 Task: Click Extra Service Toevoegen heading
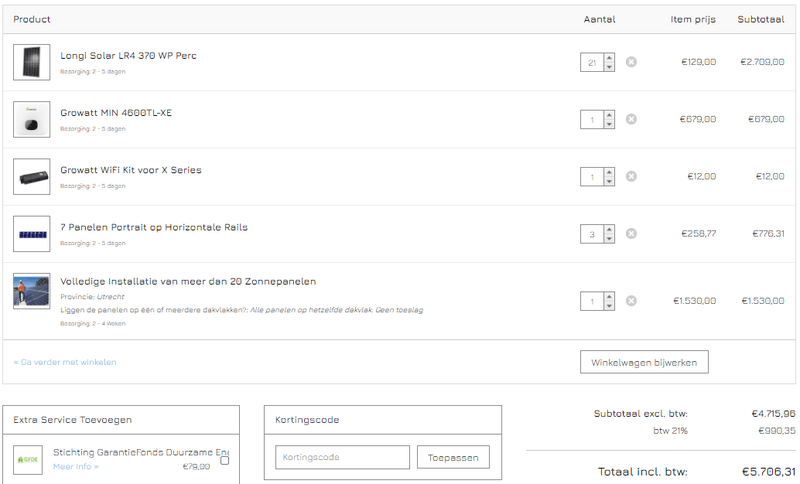(72, 420)
